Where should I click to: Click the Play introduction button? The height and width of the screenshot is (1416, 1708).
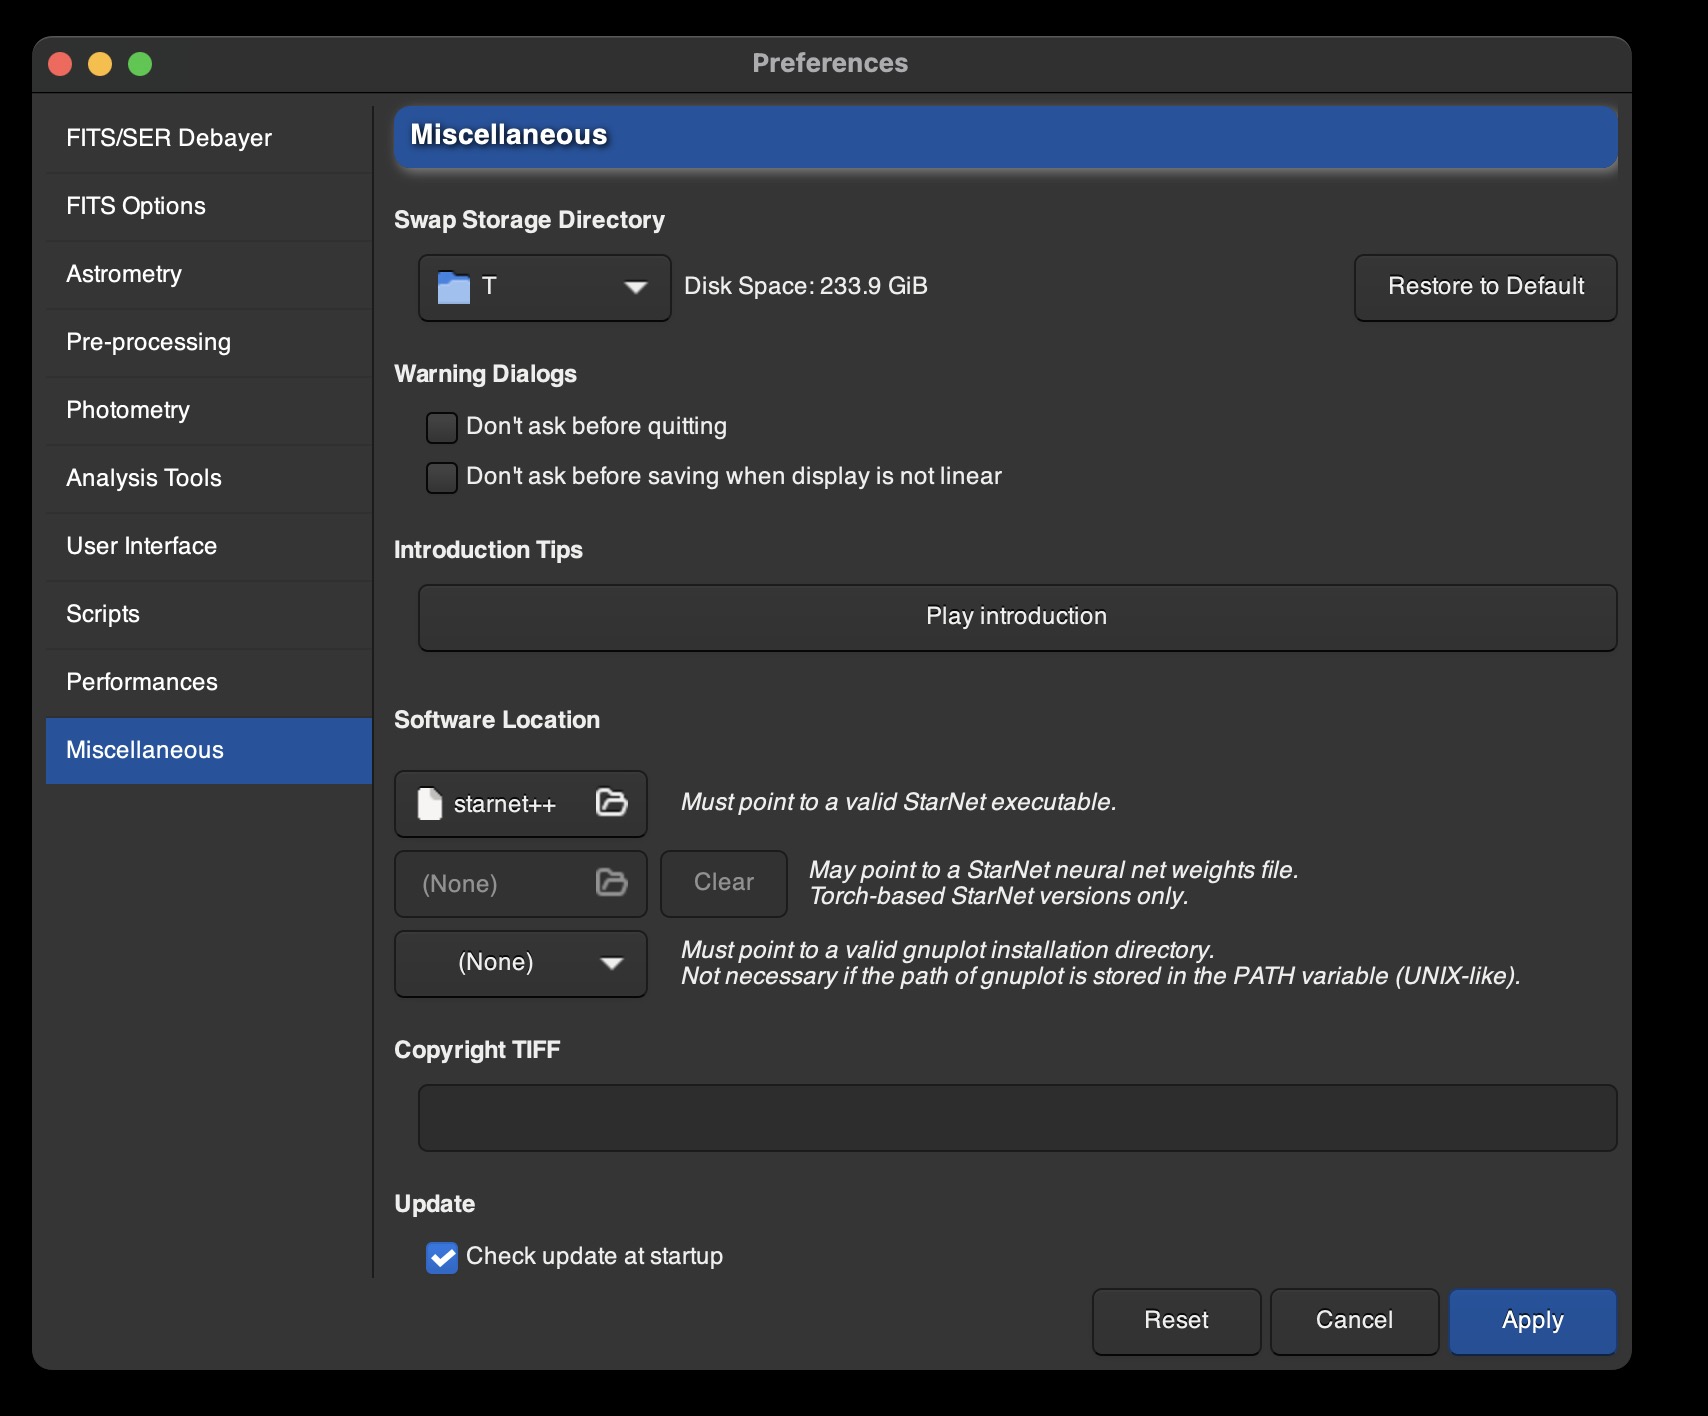pos(1017,618)
